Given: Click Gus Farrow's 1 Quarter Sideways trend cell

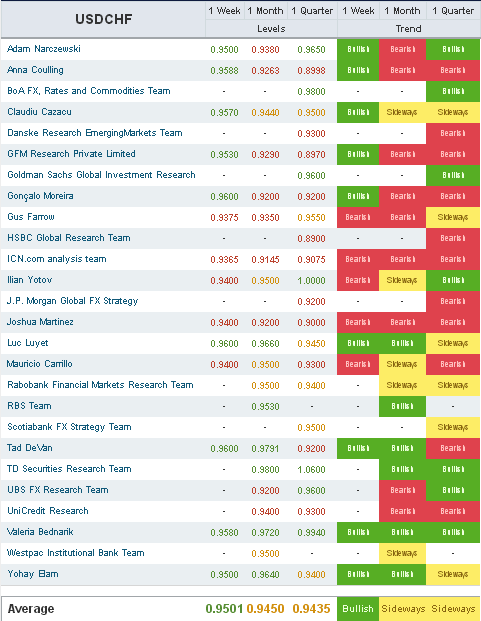Looking at the screenshot, I should tap(452, 217).
